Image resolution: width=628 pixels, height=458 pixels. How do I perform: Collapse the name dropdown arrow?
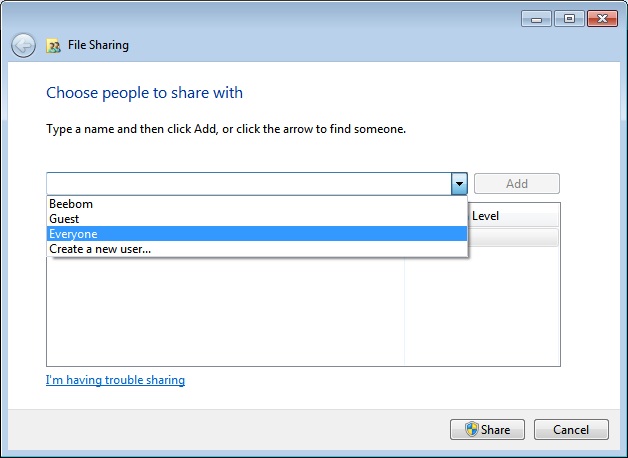(459, 184)
